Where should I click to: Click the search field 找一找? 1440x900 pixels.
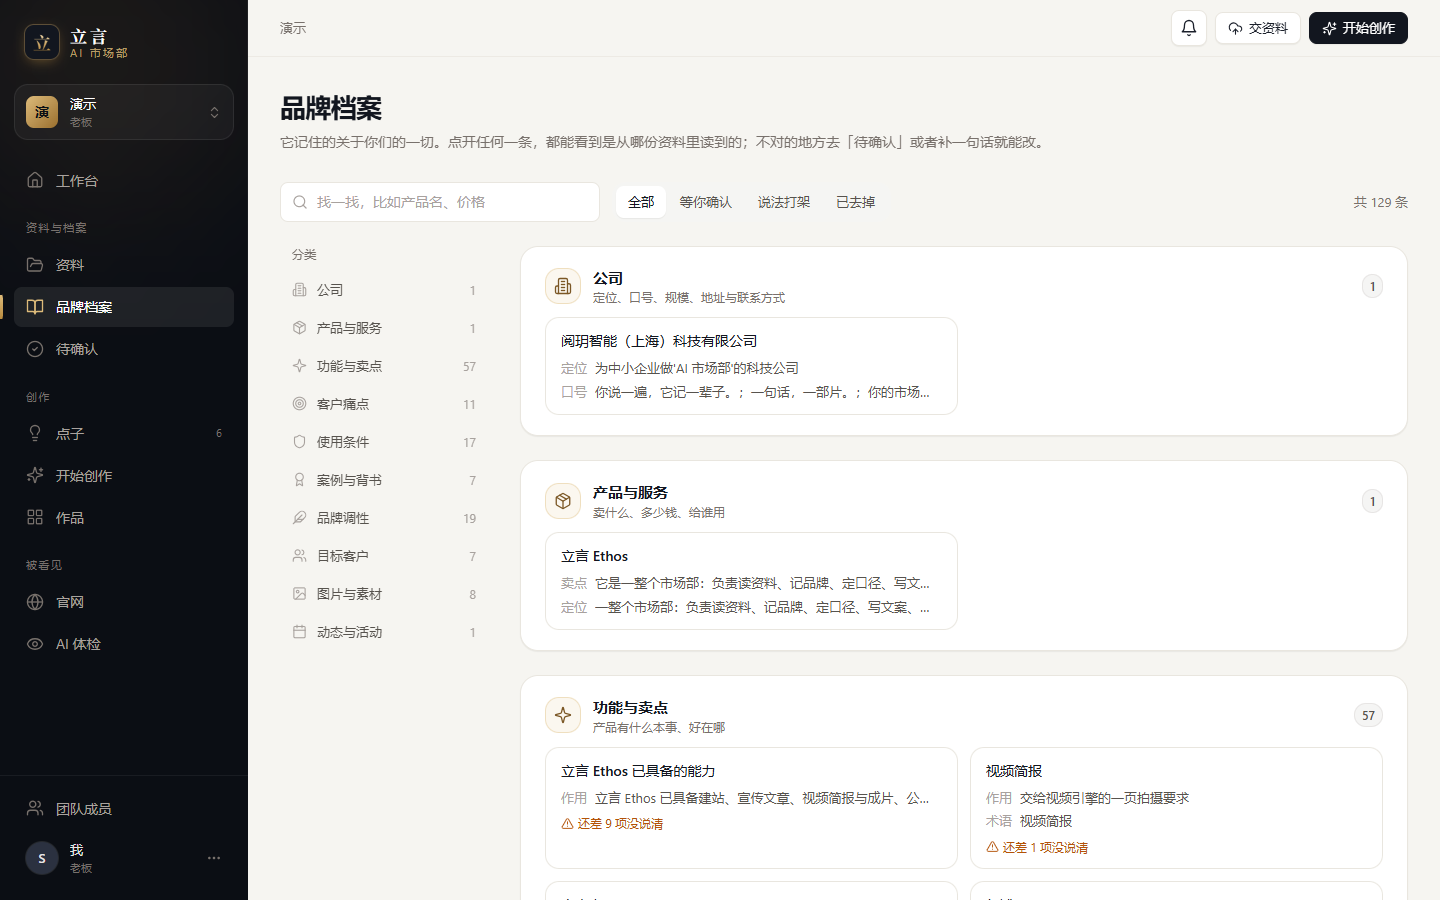click(x=440, y=202)
